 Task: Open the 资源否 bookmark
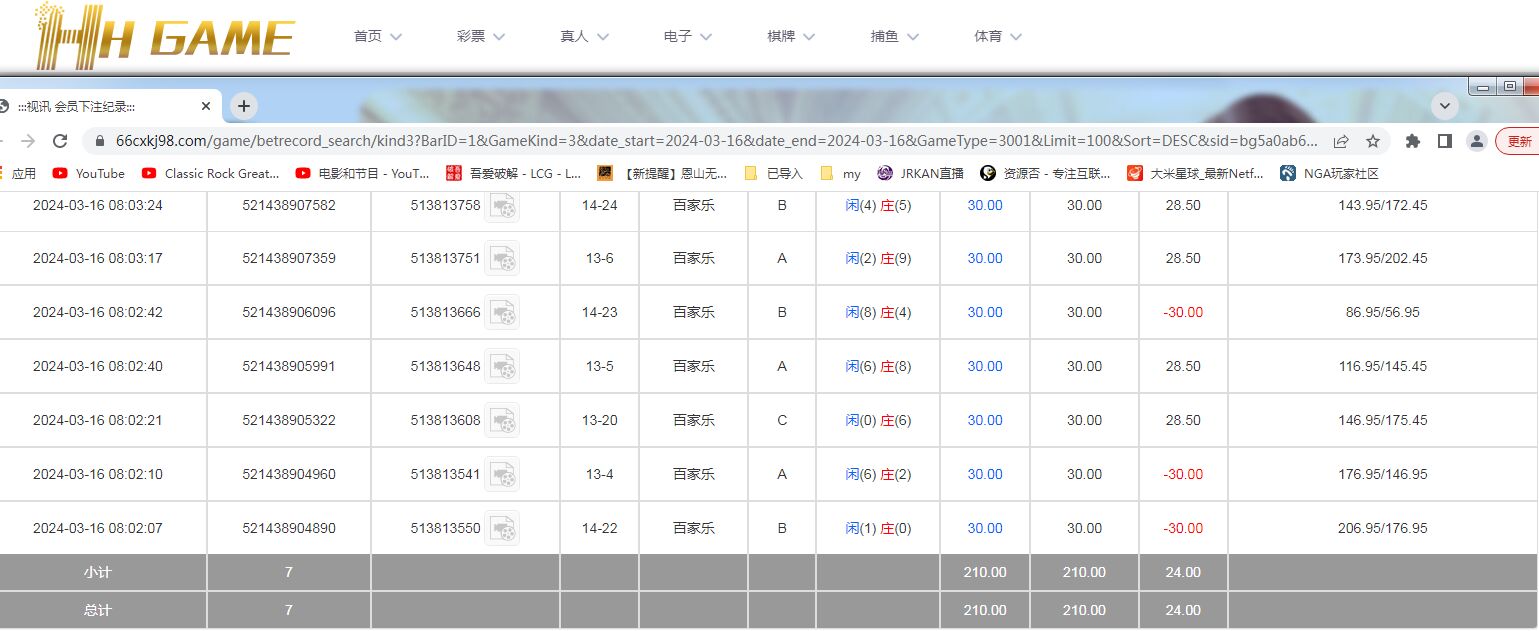pyautogui.click(x=1046, y=173)
